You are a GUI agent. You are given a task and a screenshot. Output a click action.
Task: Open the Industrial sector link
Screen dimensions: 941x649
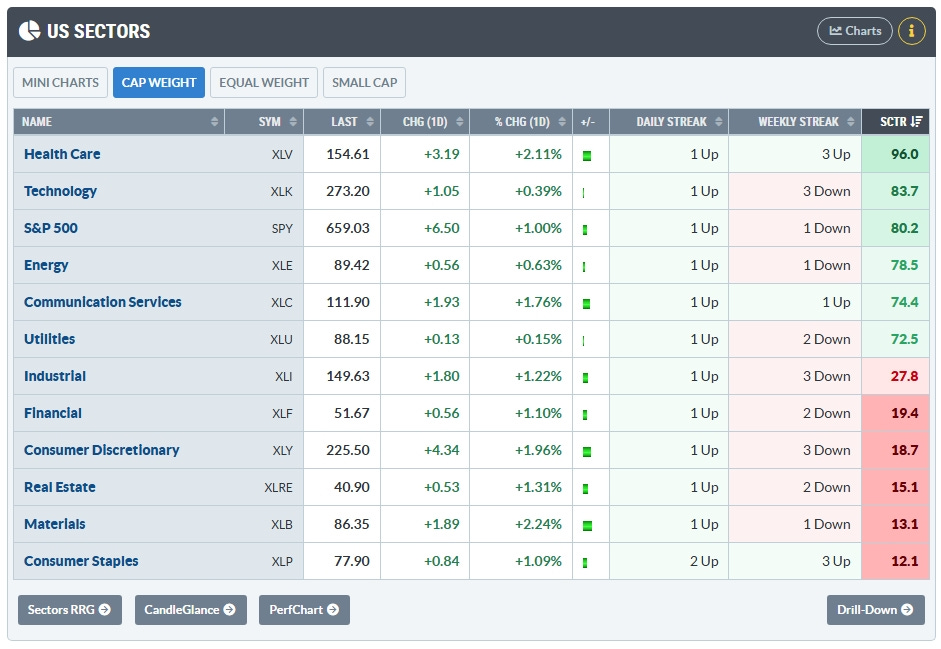pyautogui.click(x=55, y=376)
